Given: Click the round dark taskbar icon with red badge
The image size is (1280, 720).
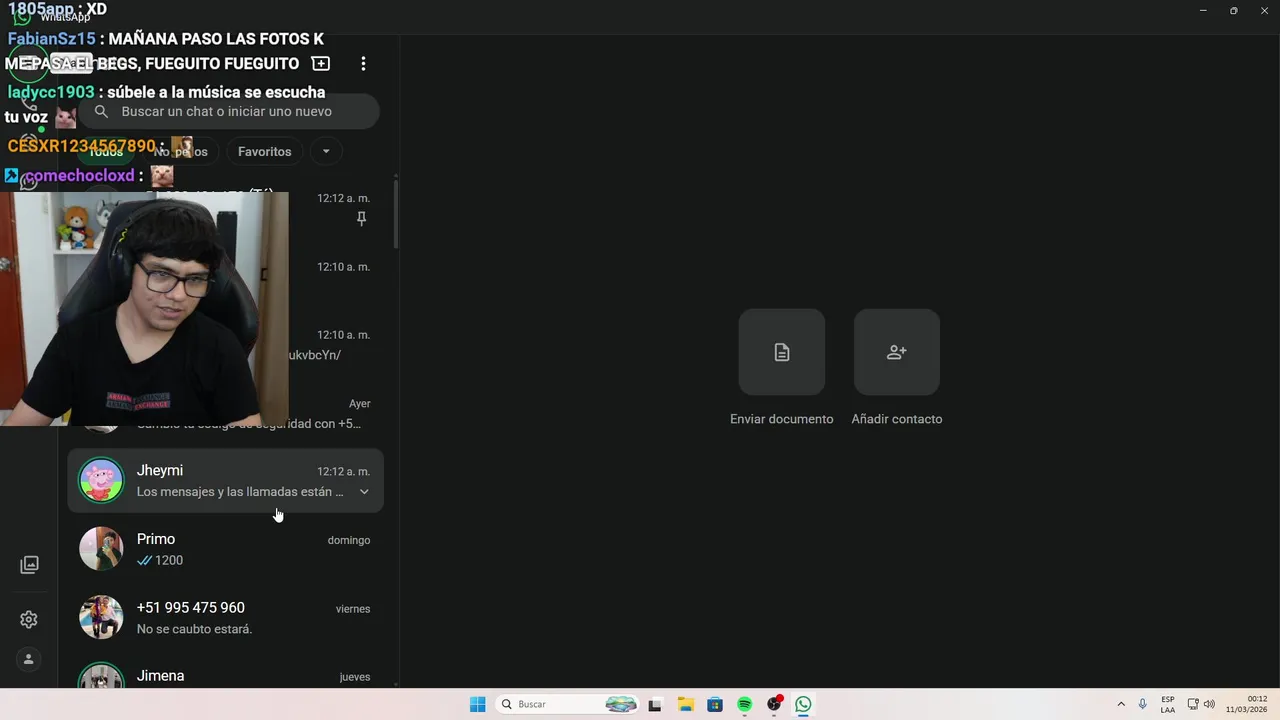Looking at the screenshot, I should pyautogui.click(x=774, y=704).
